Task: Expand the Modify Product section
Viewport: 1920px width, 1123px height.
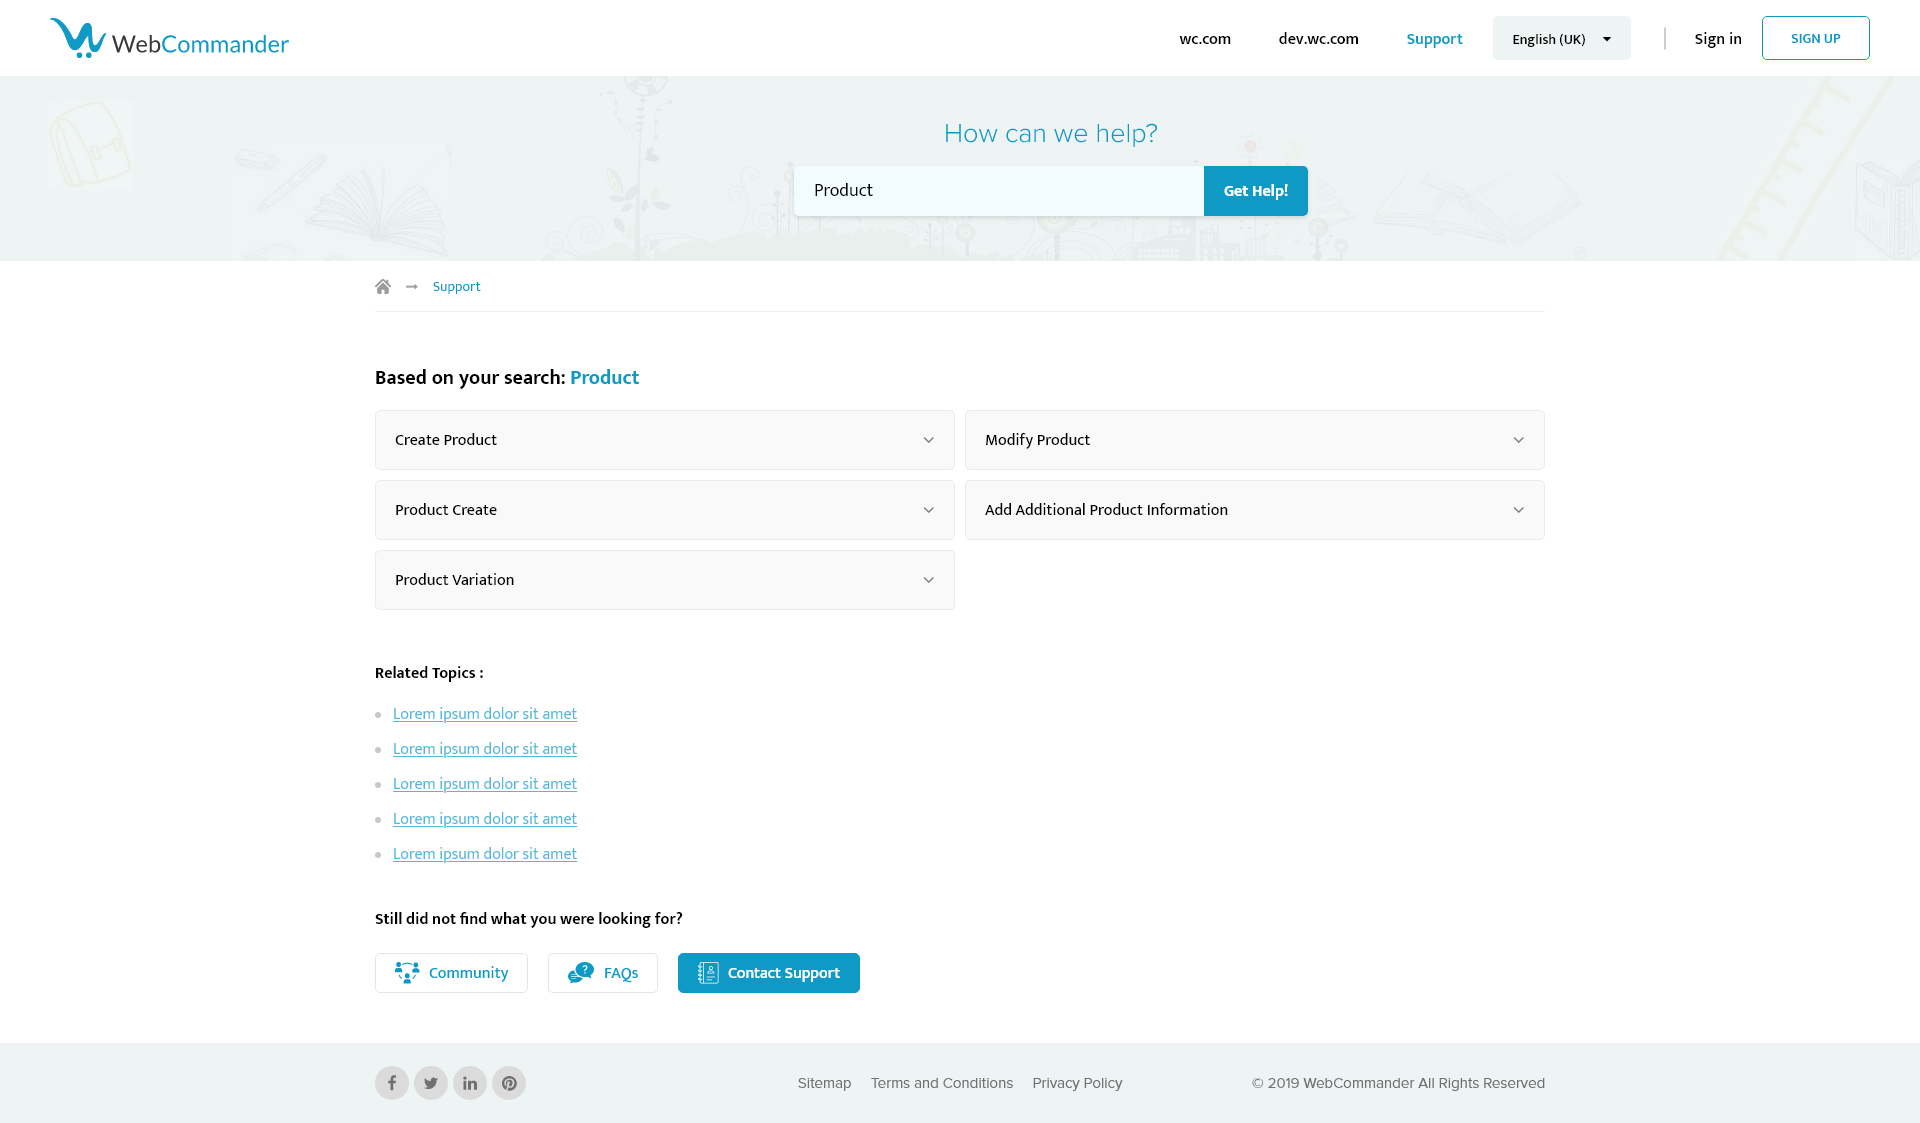Action: pyautogui.click(x=1254, y=440)
